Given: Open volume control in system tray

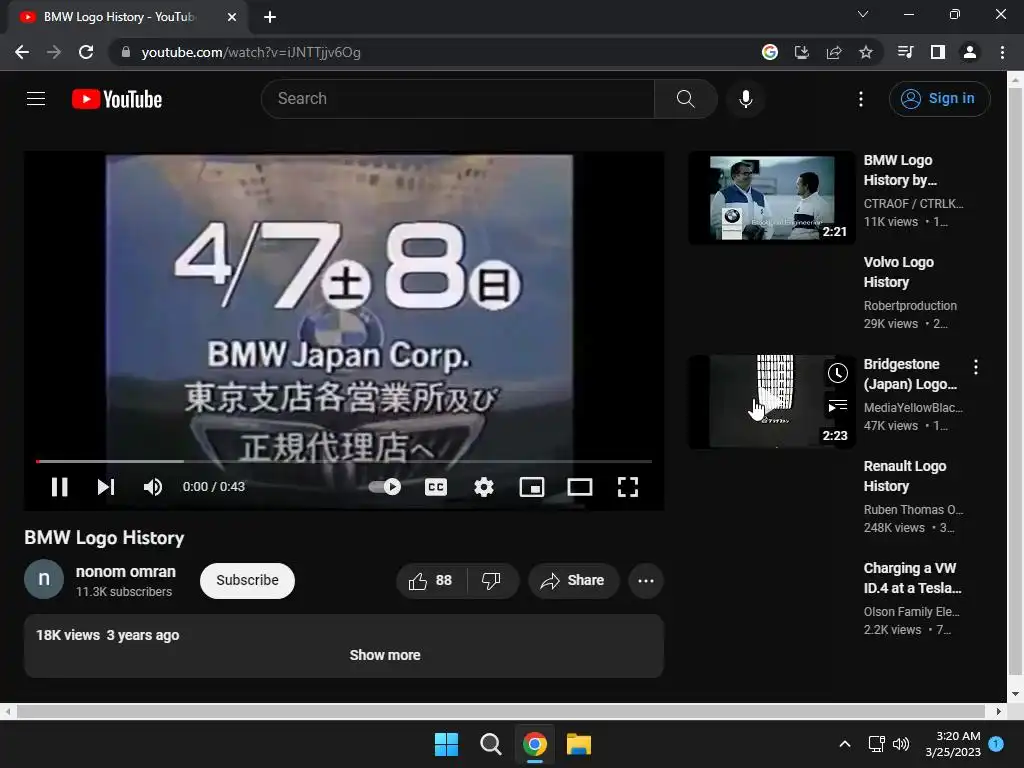Looking at the screenshot, I should point(901,744).
